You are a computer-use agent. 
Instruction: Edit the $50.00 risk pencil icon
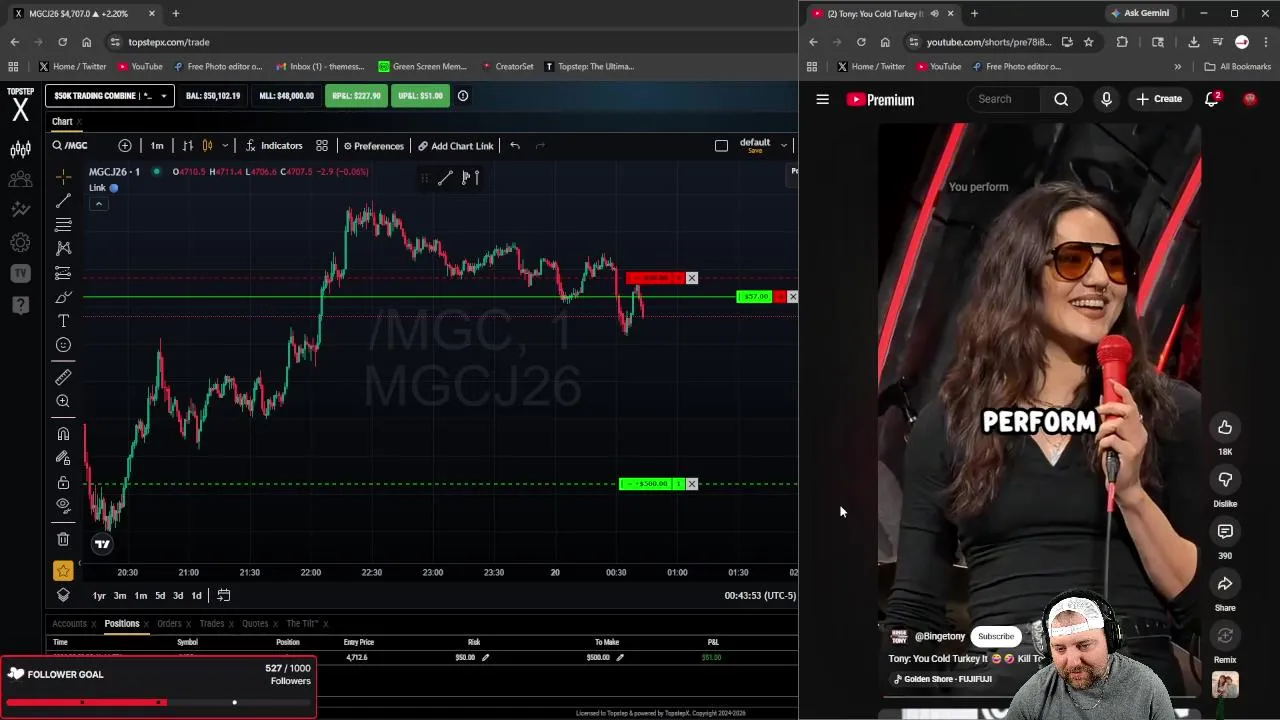tap(485, 658)
